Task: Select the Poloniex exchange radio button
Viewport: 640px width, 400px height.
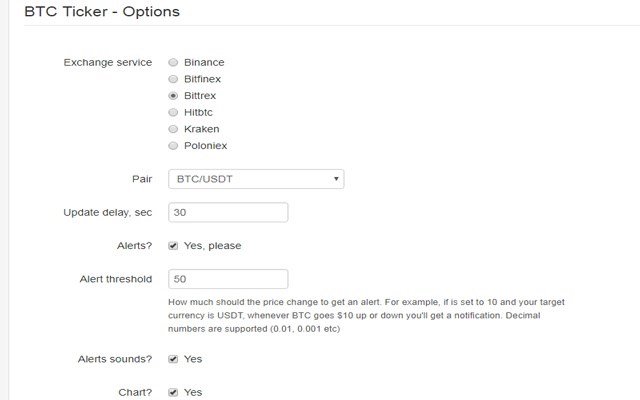Action: coord(173,146)
